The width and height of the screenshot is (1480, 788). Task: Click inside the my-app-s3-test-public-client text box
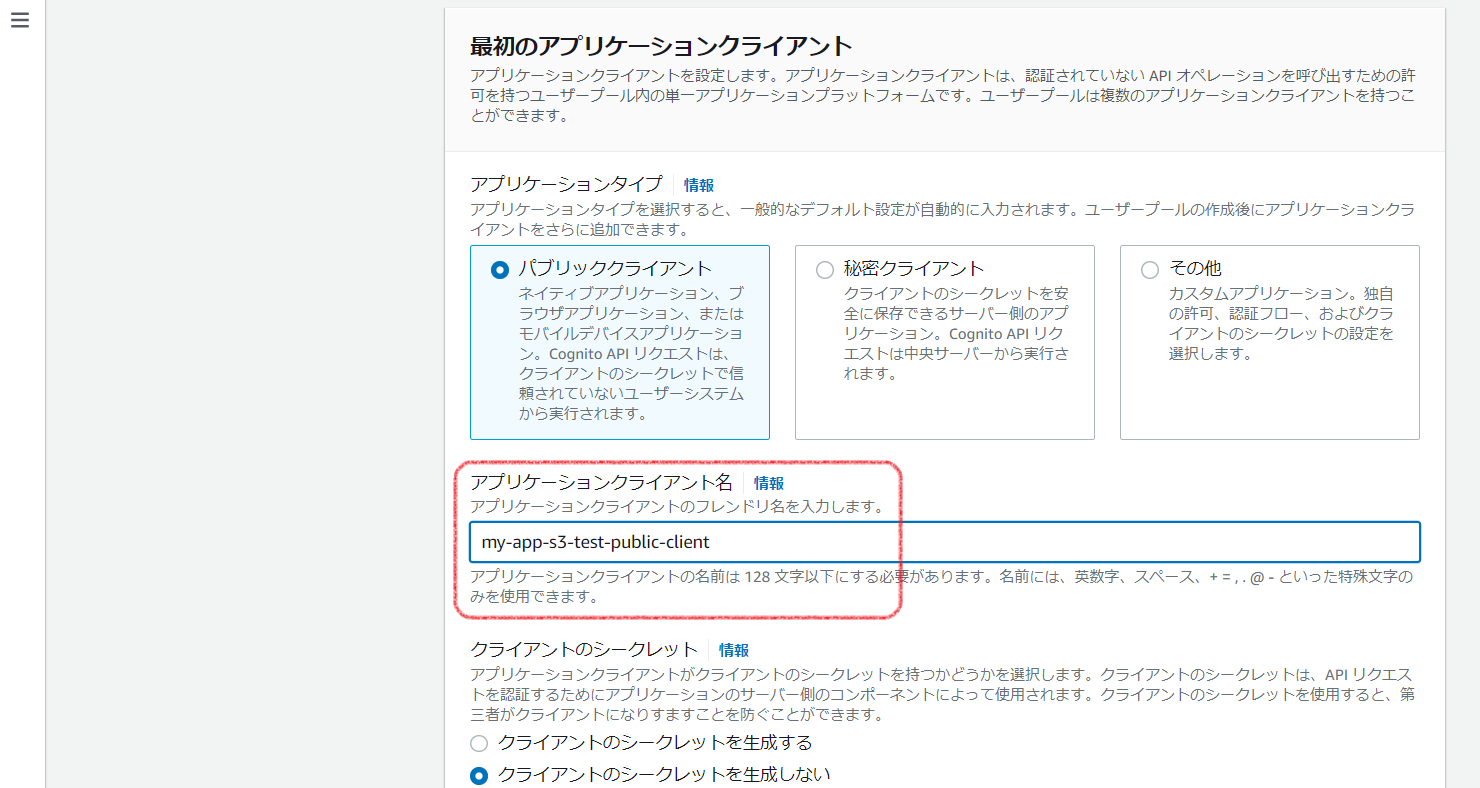tap(945, 541)
